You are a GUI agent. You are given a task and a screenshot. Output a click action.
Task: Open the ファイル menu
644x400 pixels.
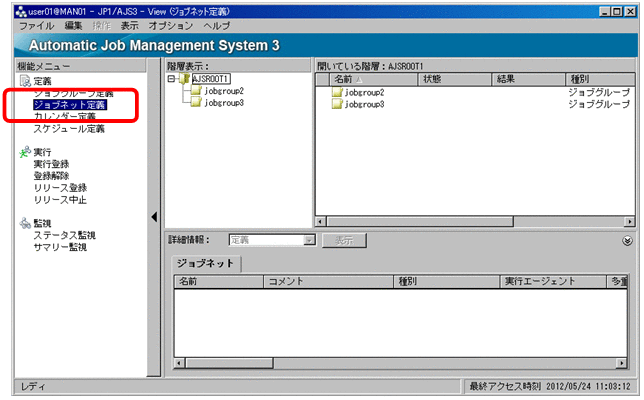click(37, 26)
